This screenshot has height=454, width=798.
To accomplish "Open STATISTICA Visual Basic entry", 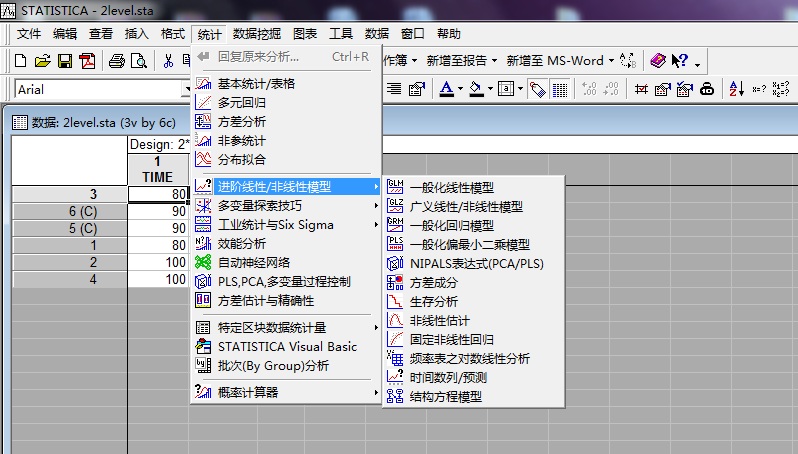I will [287, 347].
